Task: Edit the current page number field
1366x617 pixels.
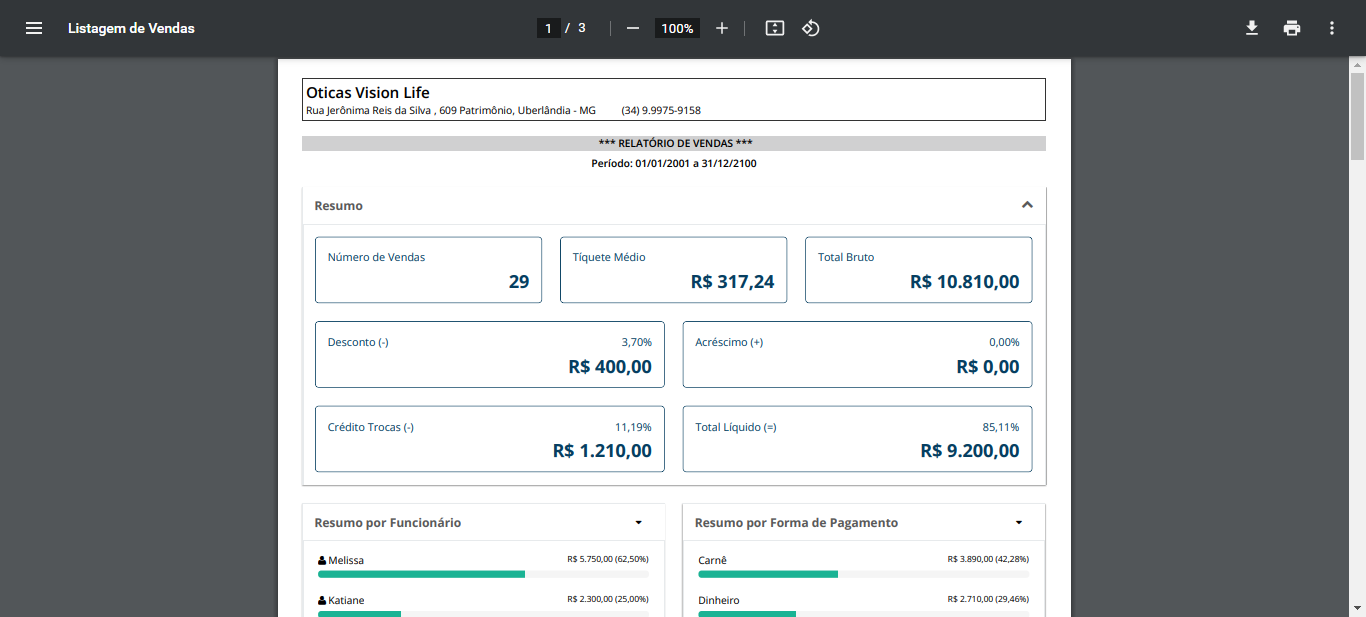Action: coord(548,28)
